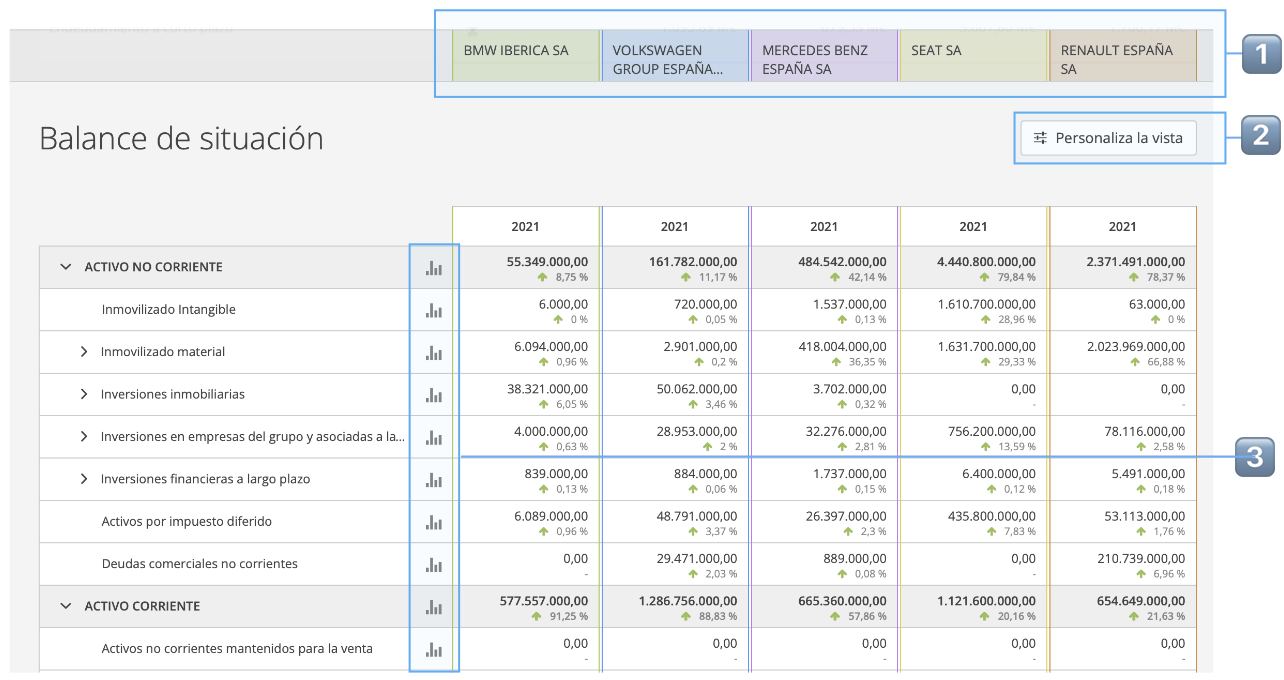Click value 48.791.000,00 impuesto diferido cell
This screenshot has width=1284, height=680.
(x=697, y=516)
